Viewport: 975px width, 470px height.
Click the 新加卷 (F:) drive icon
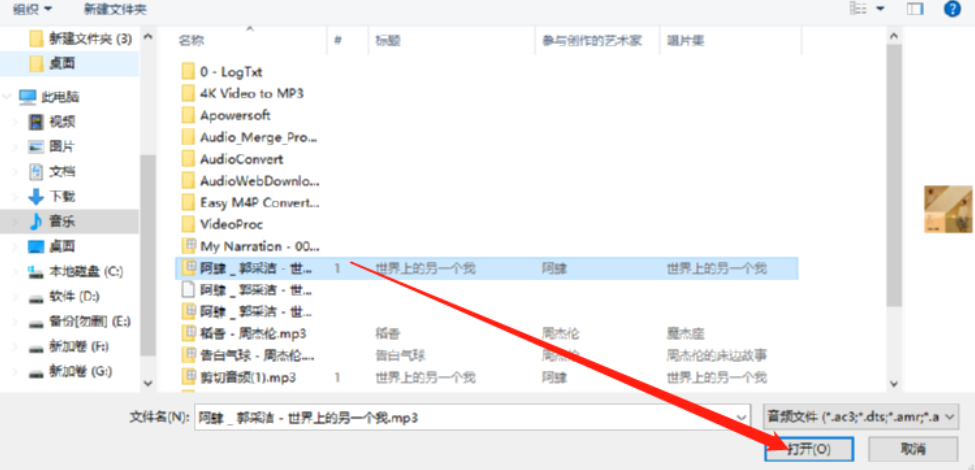[37, 348]
